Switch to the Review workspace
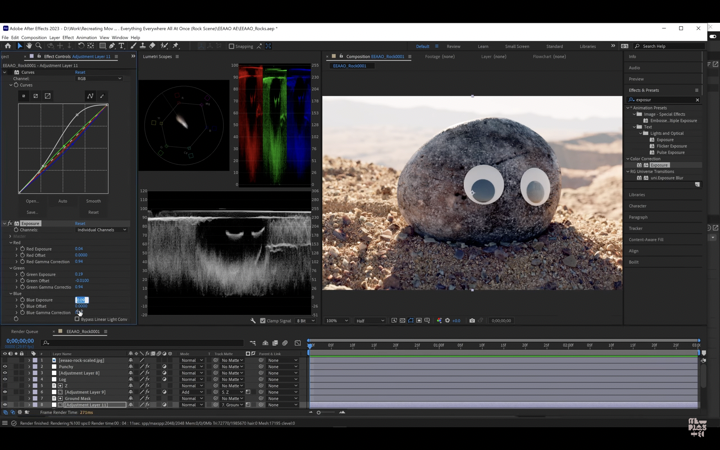 click(453, 46)
